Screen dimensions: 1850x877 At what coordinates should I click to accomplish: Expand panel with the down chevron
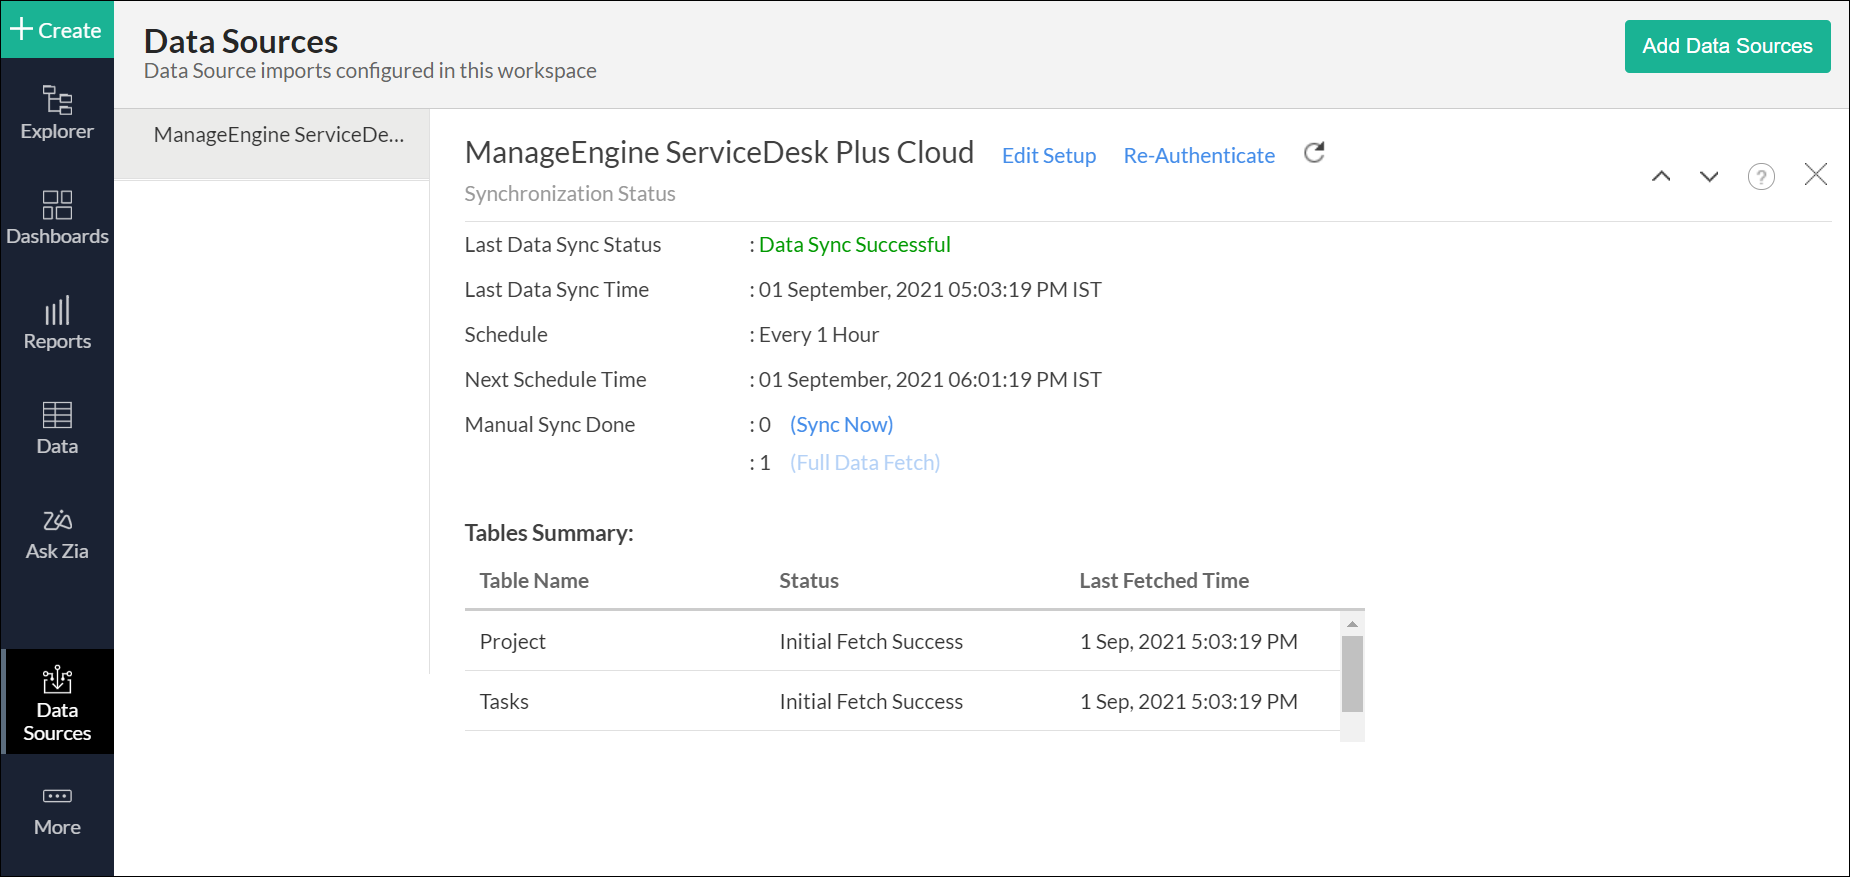pyautogui.click(x=1709, y=177)
